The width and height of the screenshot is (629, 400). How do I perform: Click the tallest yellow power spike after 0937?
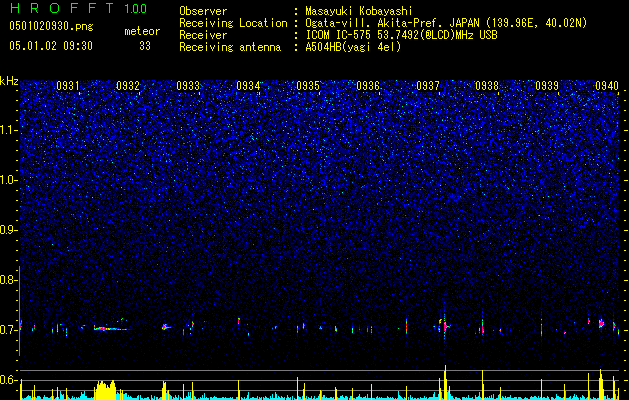[445, 382]
